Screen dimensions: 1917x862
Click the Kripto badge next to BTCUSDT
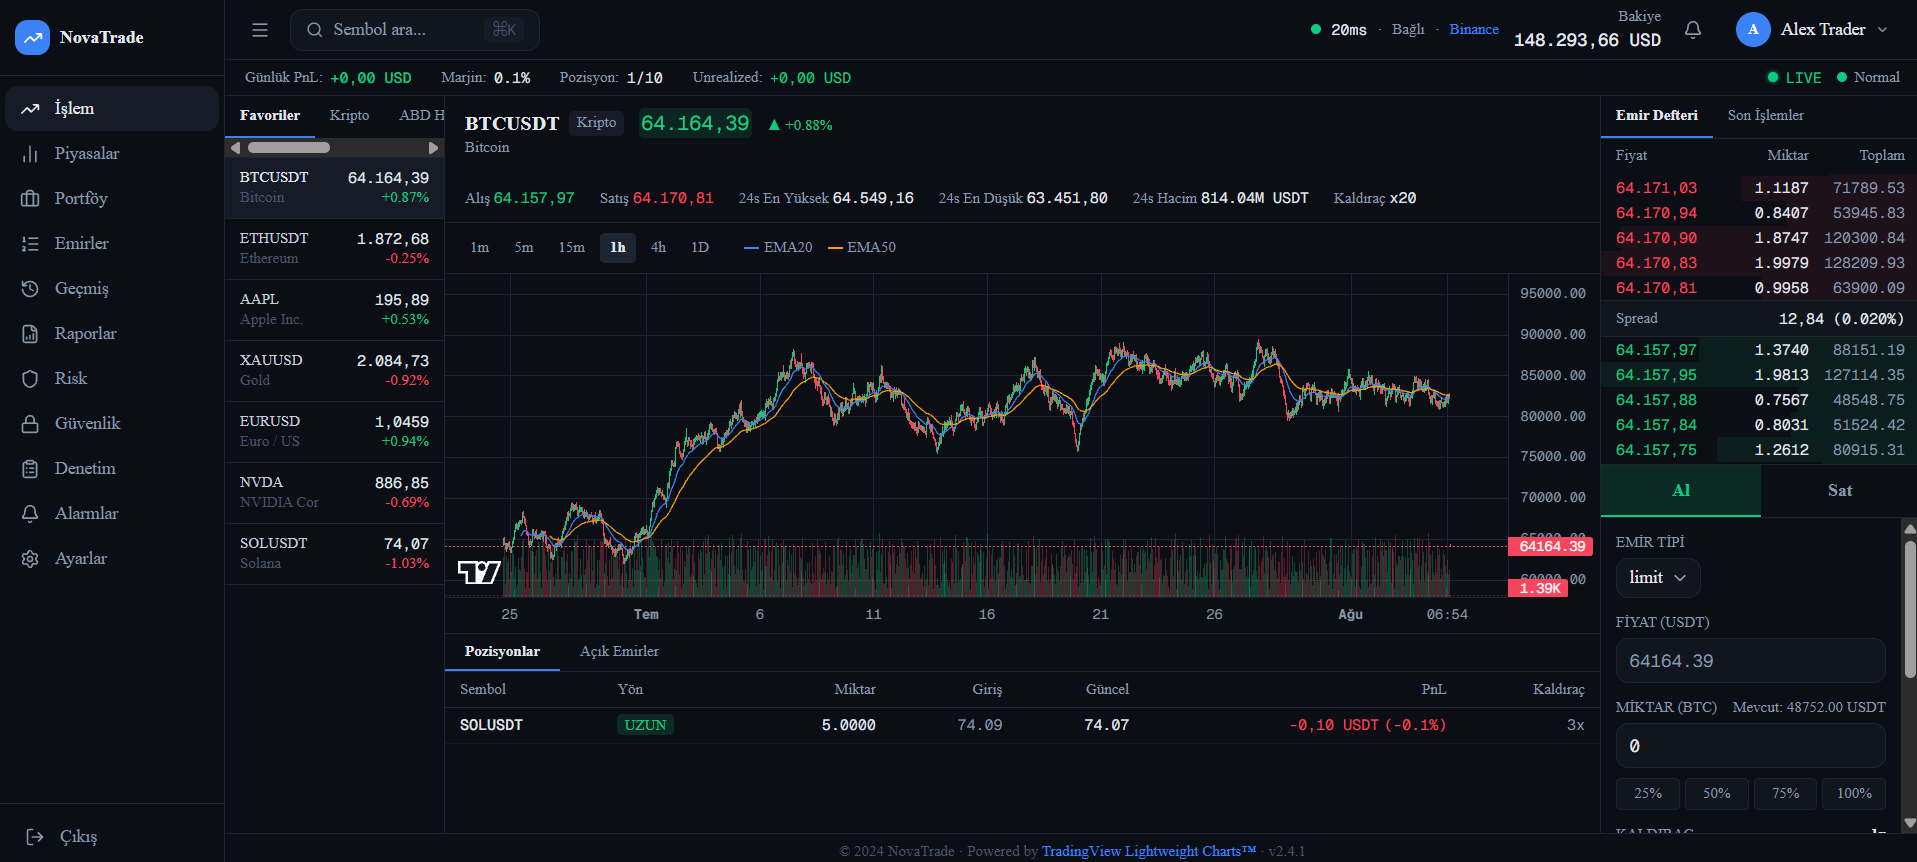point(596,123)
